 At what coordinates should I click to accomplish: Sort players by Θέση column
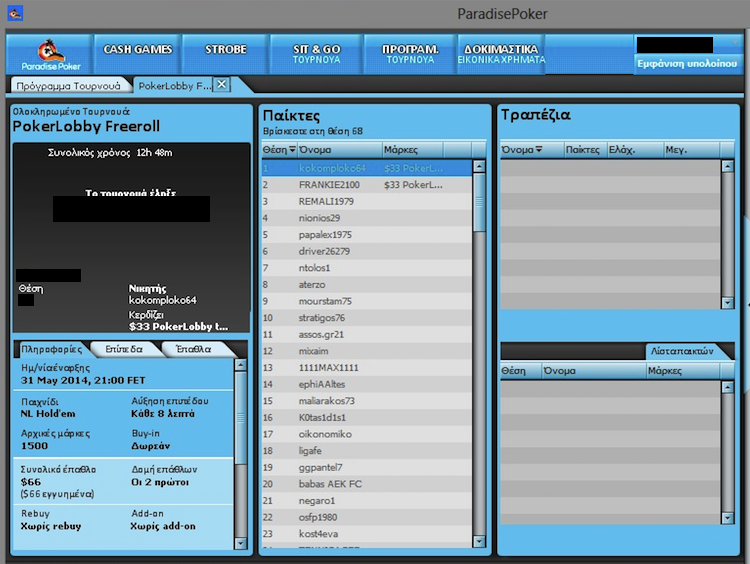[279, 150]
